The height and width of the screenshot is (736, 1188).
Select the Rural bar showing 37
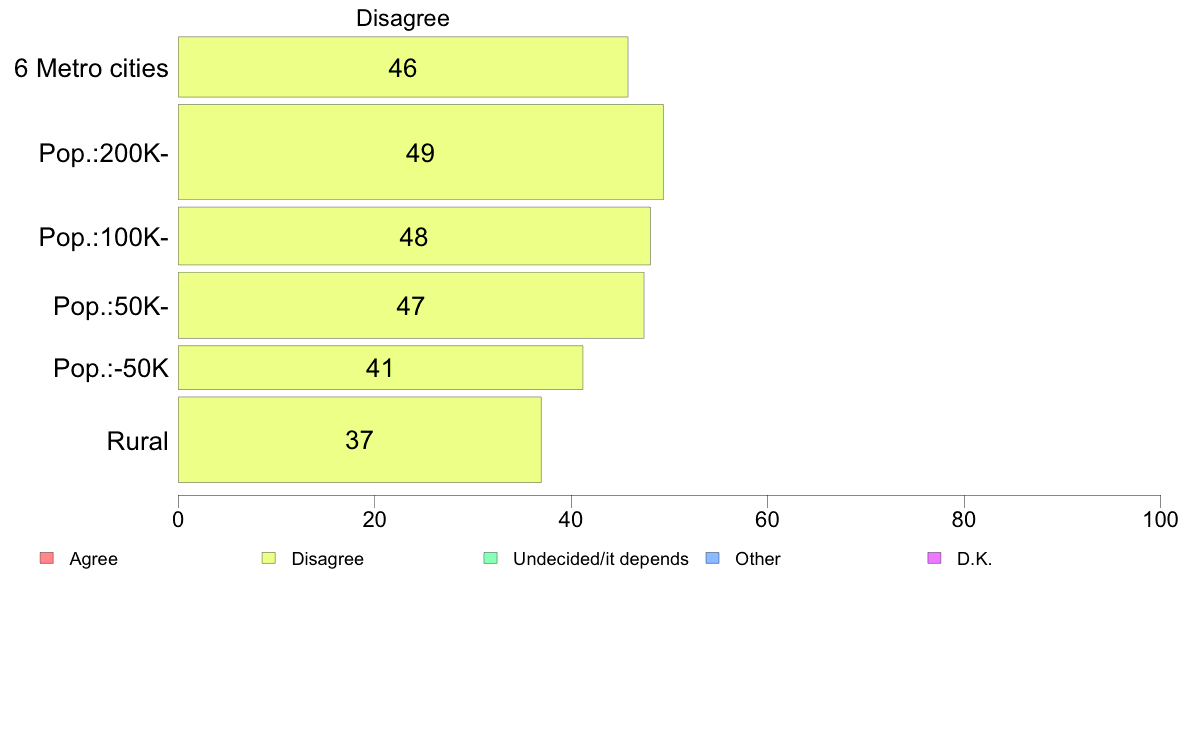click(x=360, y=440)
